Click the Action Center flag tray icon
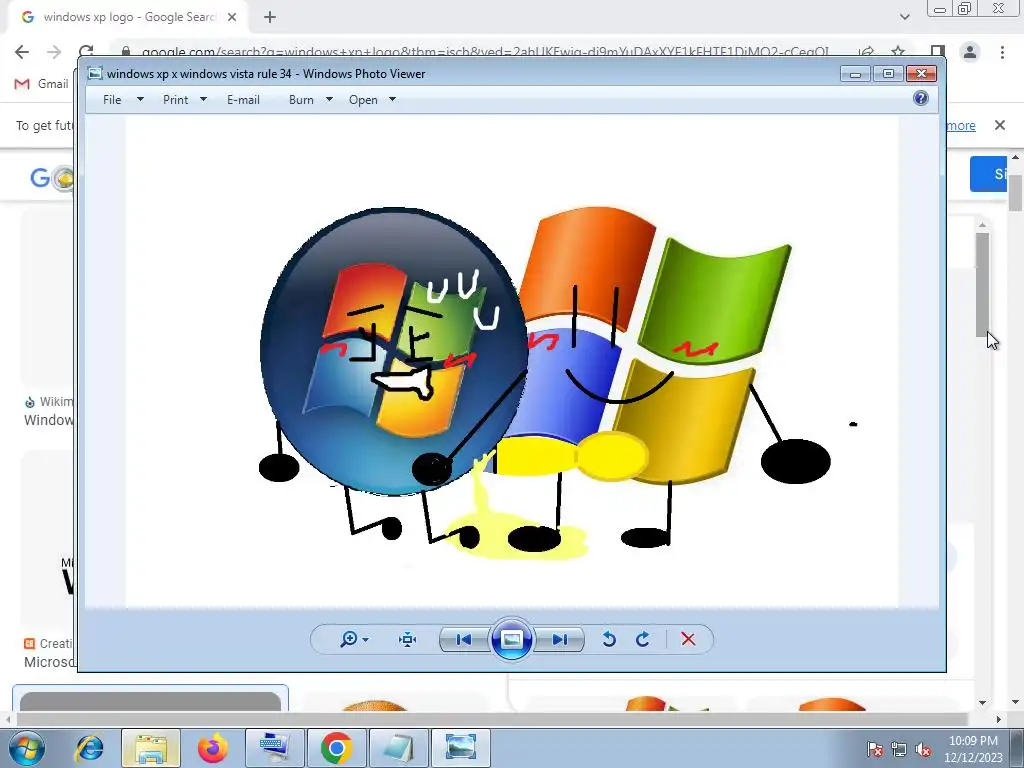The width and height of the screenshot is (1024, 768). (875, 749)
